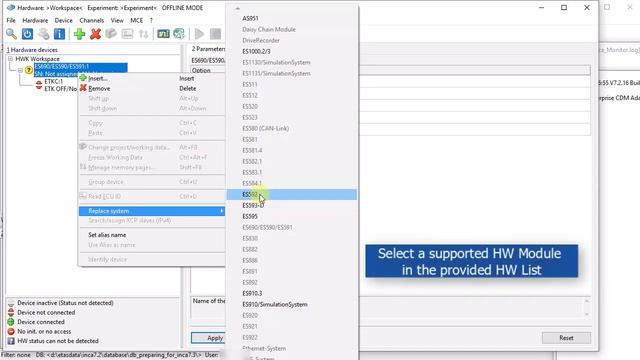Select ES593-D in hardware list
The width and height of the screenshot is (640, 360).
pyautogui.click(x=292, y=205)
